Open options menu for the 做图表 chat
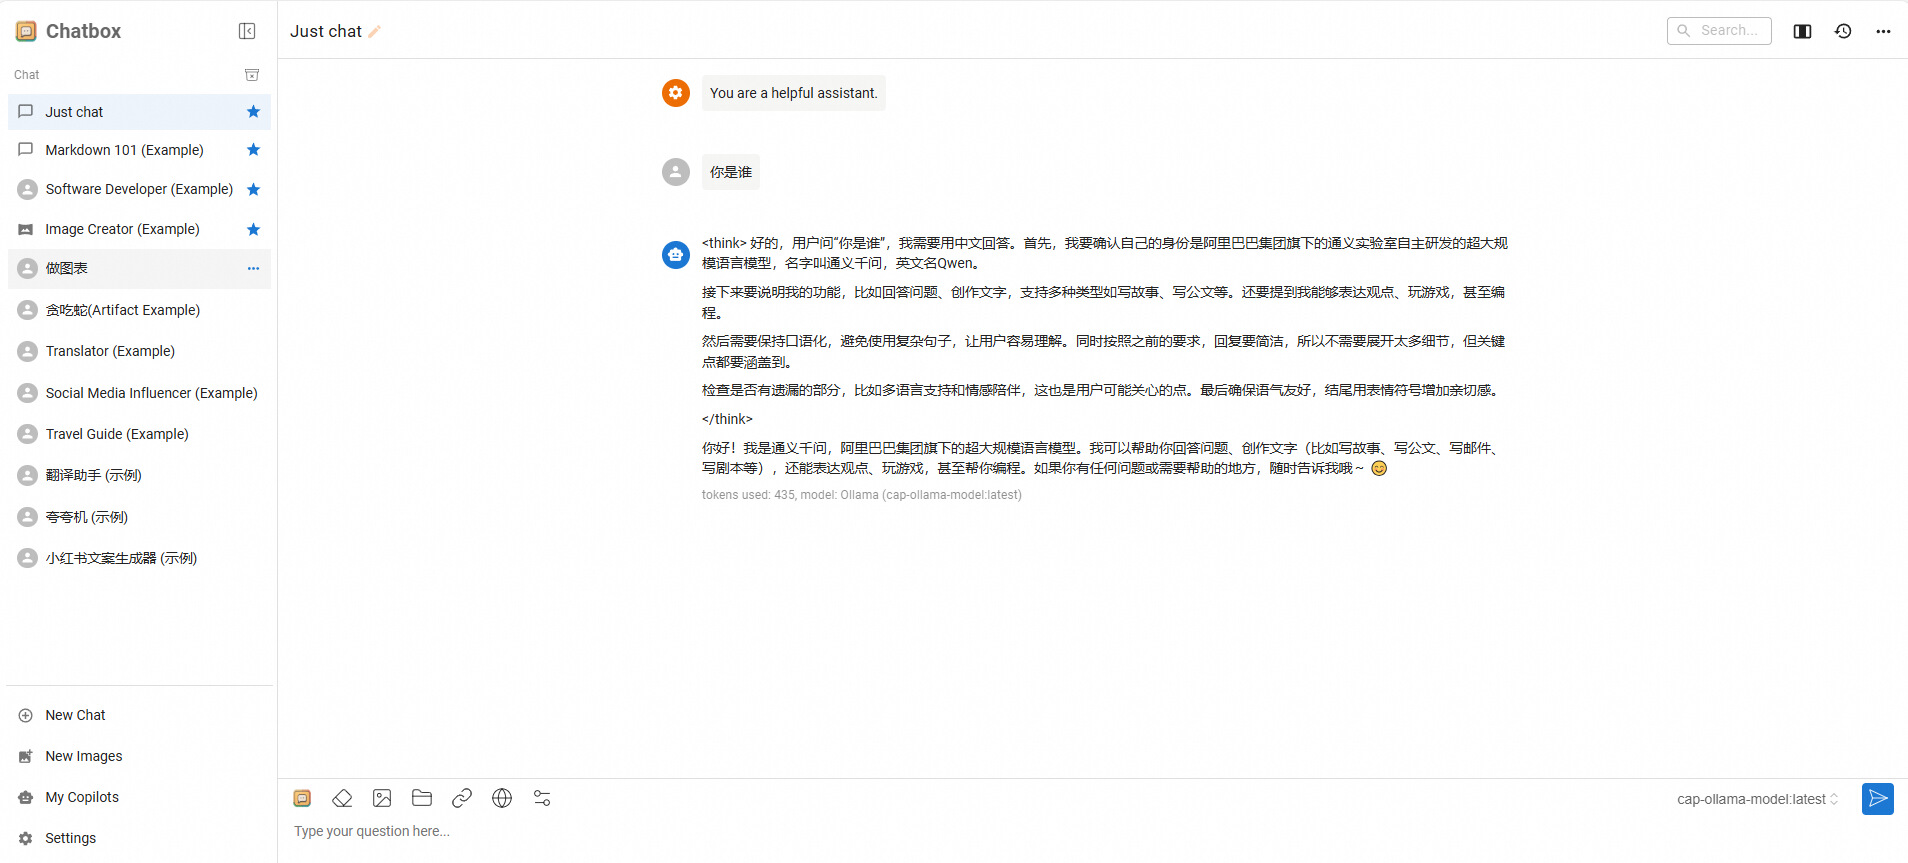Viewport: 1908px width, 863px height. [x=253, y=268]
